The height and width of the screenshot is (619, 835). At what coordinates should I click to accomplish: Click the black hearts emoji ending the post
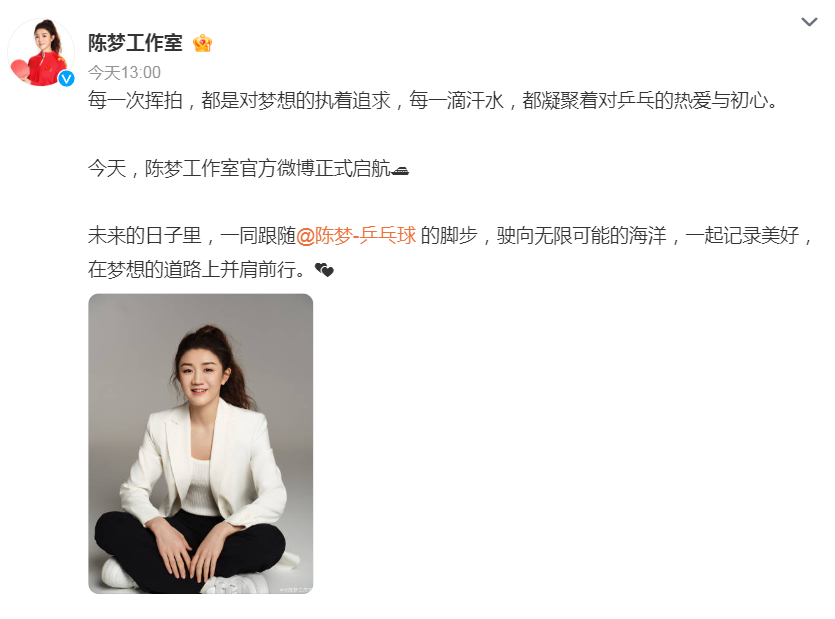point(324,270)
